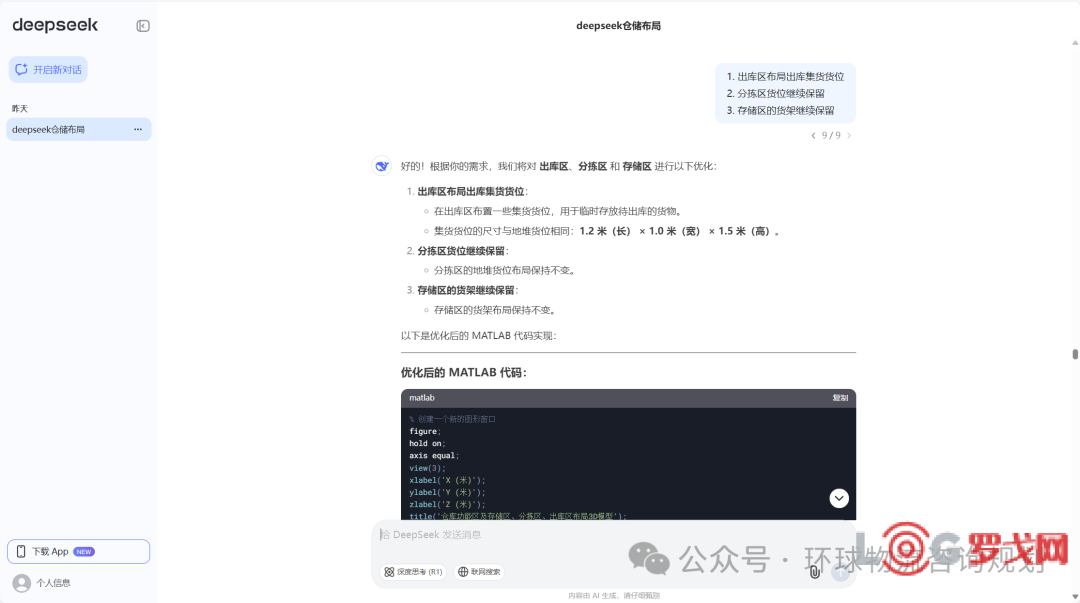1080x603 pixels.
Task: Click the user avatar icon at bottom left
Action: [21, 583]
